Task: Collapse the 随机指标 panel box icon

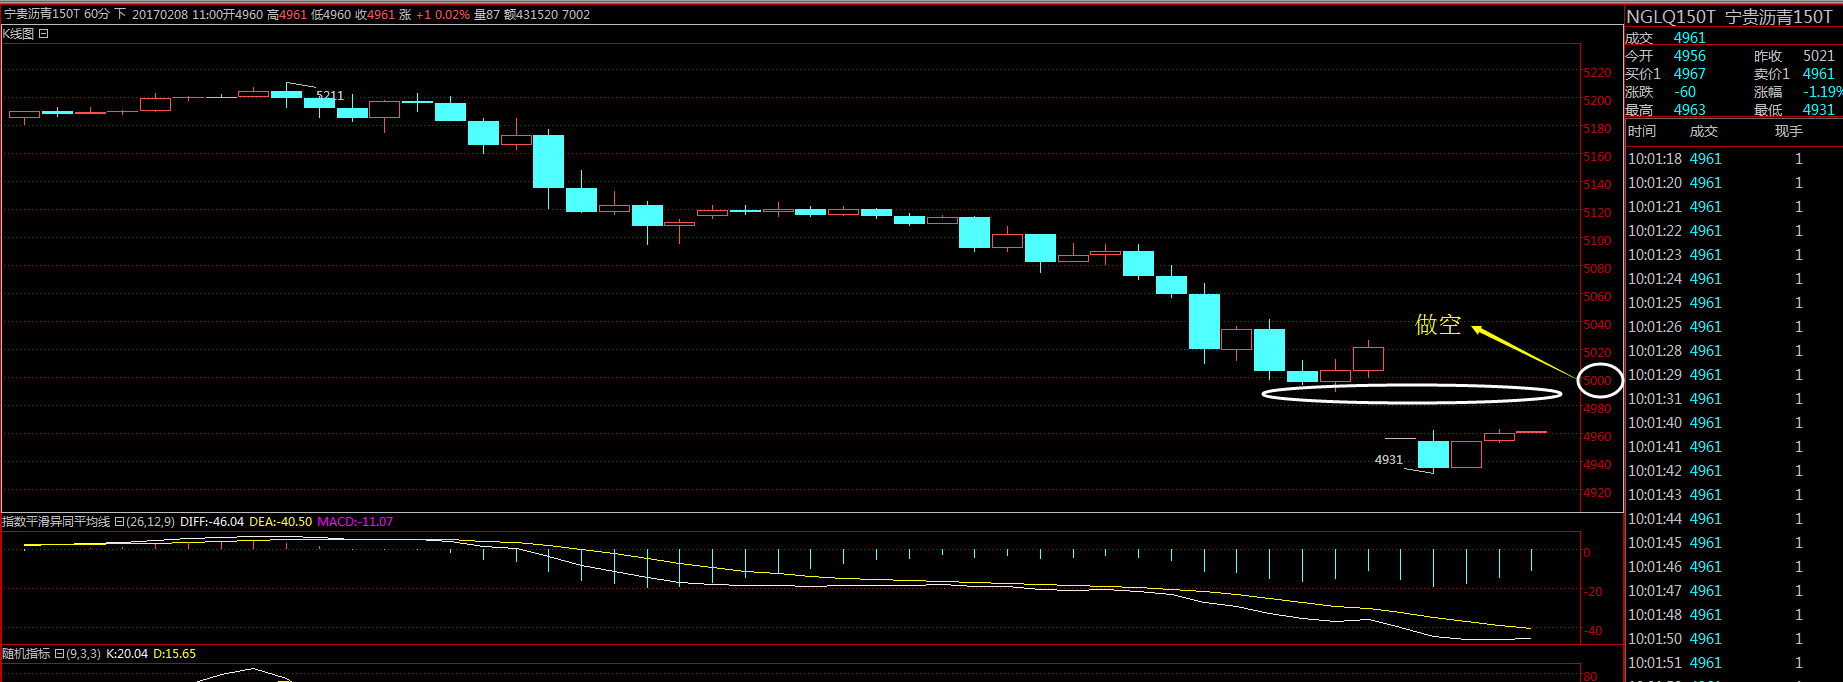Action: click(x=59, y=654)
